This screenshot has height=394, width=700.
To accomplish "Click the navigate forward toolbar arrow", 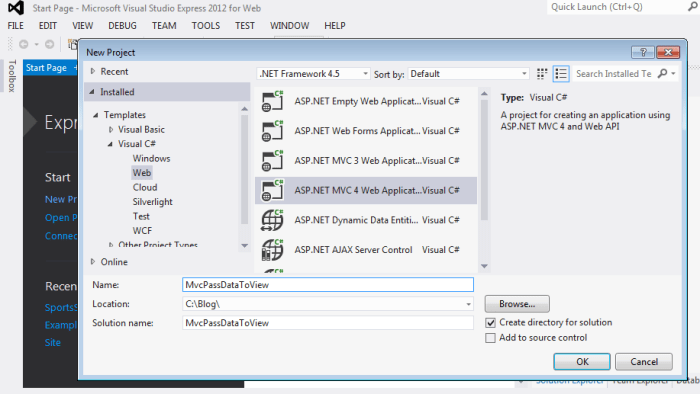I will (x=50, y=44).
